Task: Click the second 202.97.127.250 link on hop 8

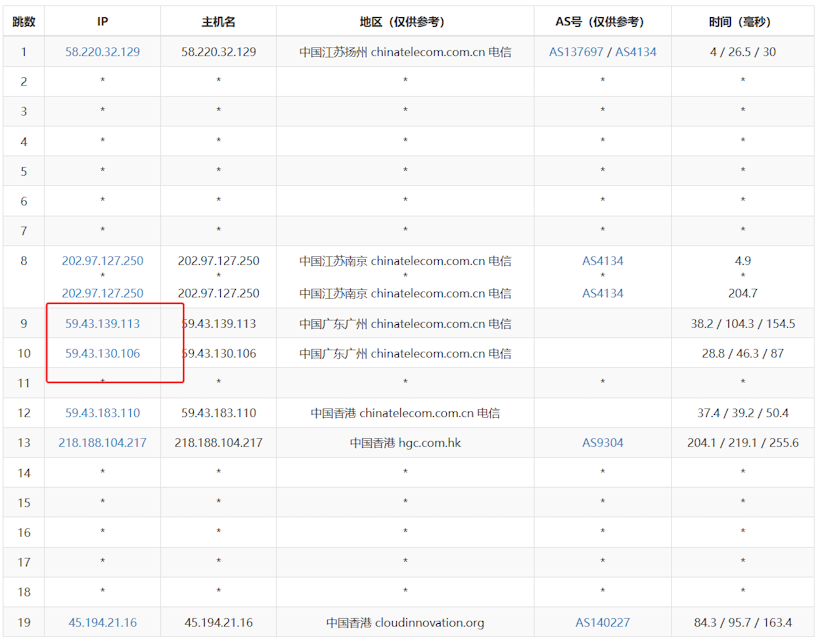Action: 101,293
